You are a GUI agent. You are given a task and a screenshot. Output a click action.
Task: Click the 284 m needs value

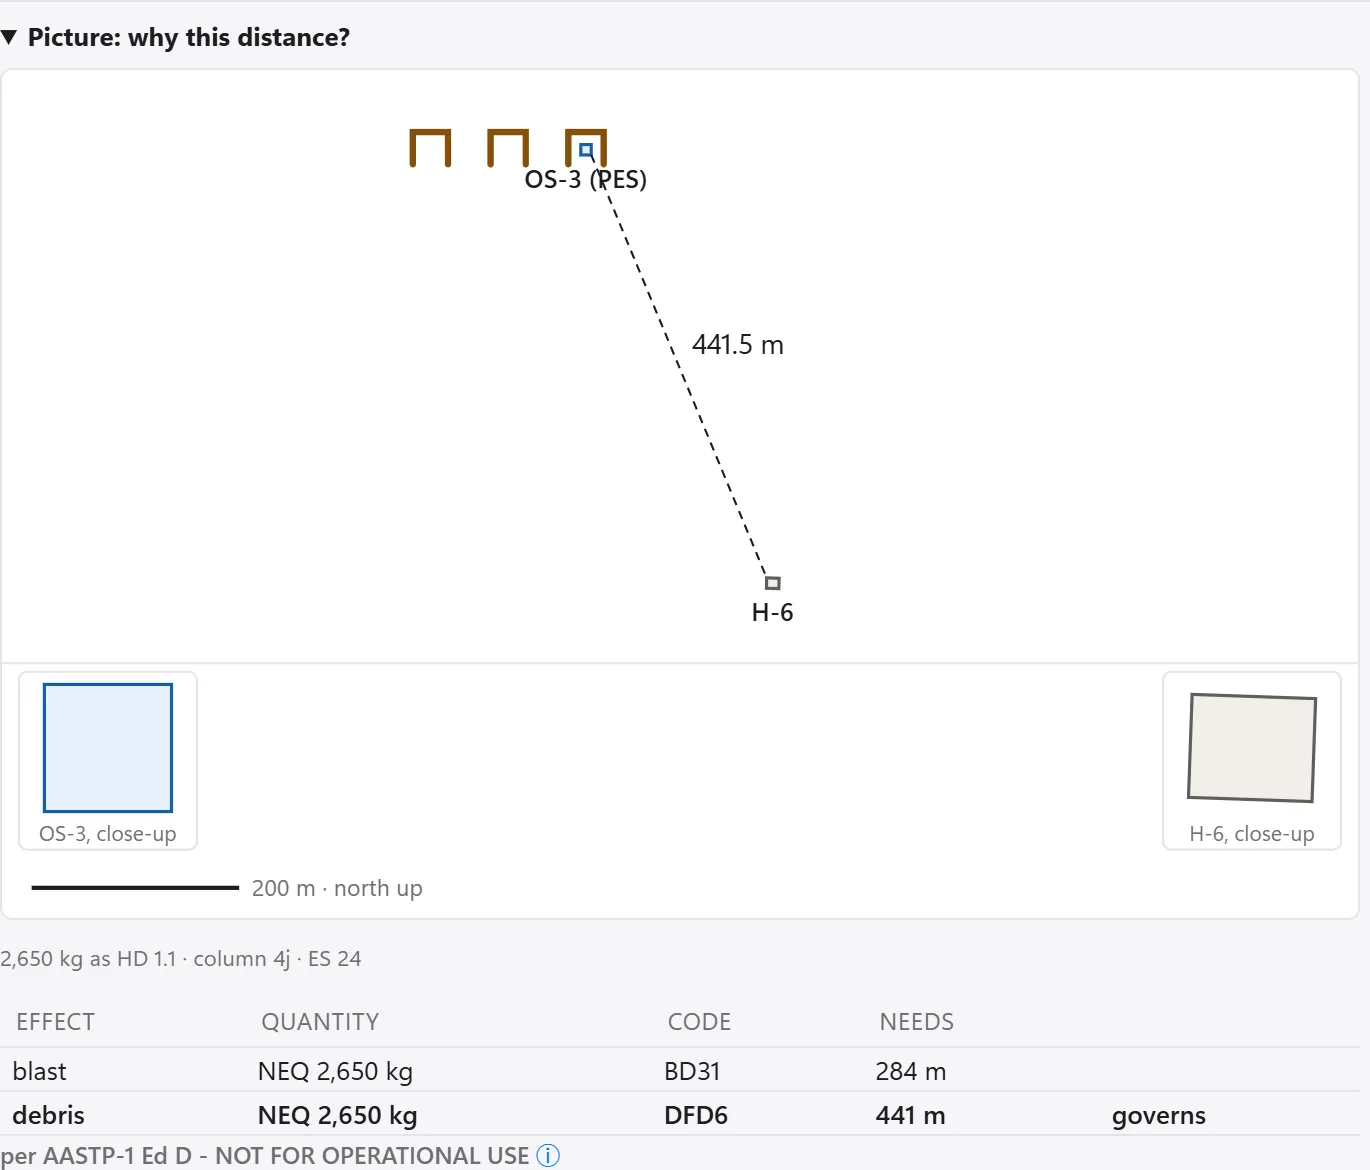click(x=911, y=1071)
